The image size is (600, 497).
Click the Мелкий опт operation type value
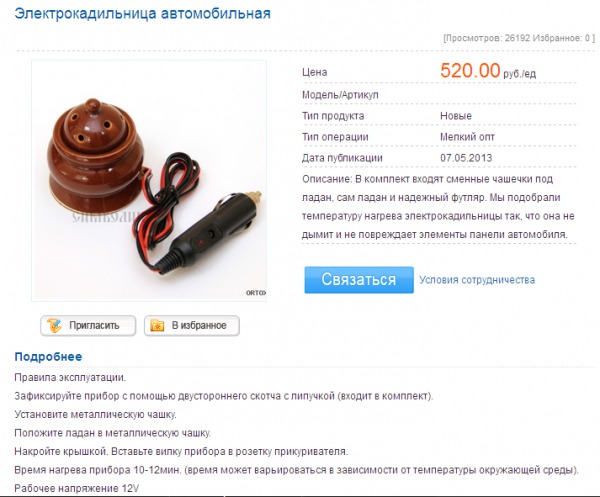click(x=467, y=137)
